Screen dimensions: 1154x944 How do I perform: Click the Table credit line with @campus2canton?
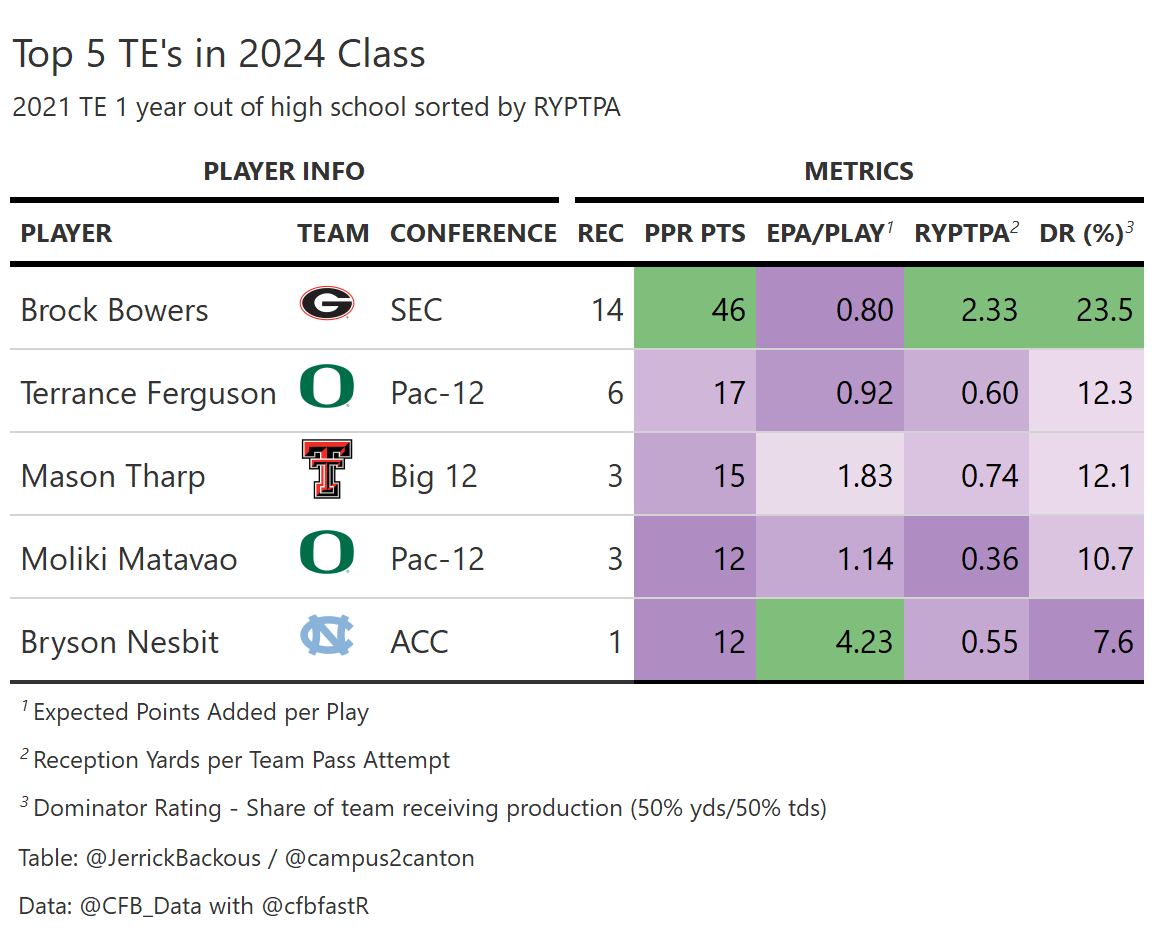click(246, 858)
